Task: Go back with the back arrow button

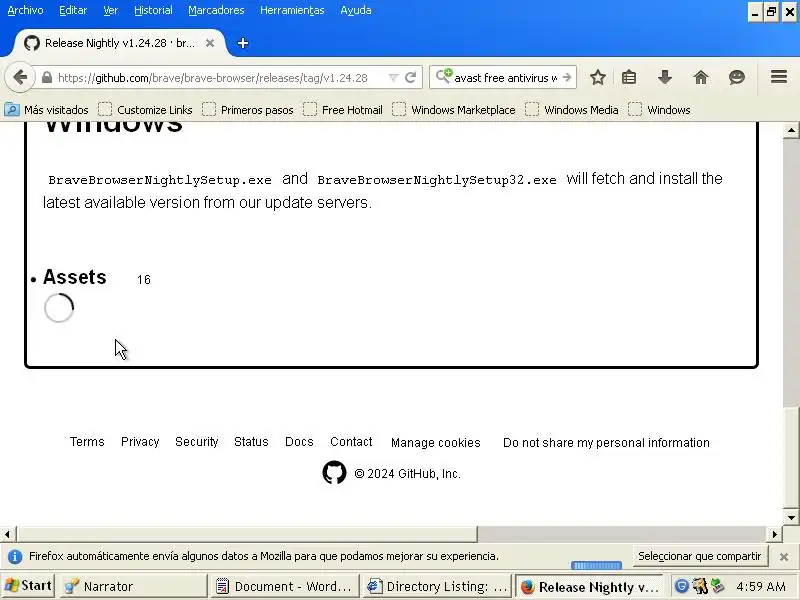Action: click(20, 78)
